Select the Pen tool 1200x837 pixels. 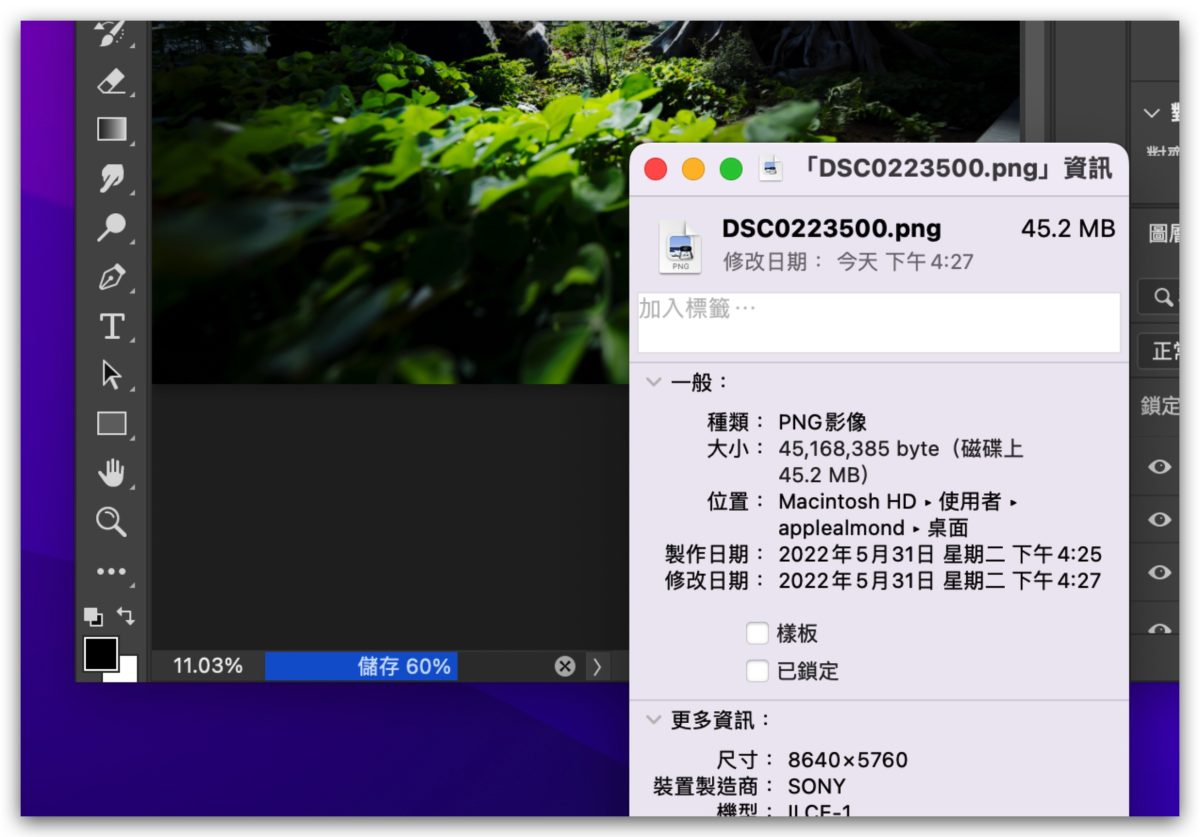[111, 277]
